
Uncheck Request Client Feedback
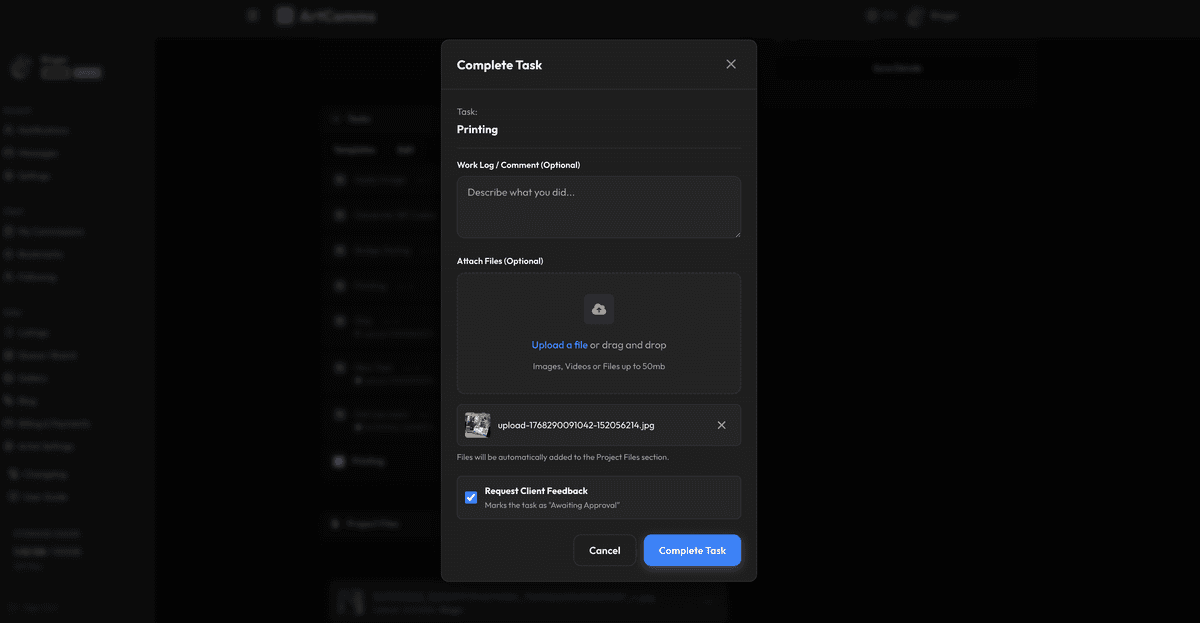470,497
